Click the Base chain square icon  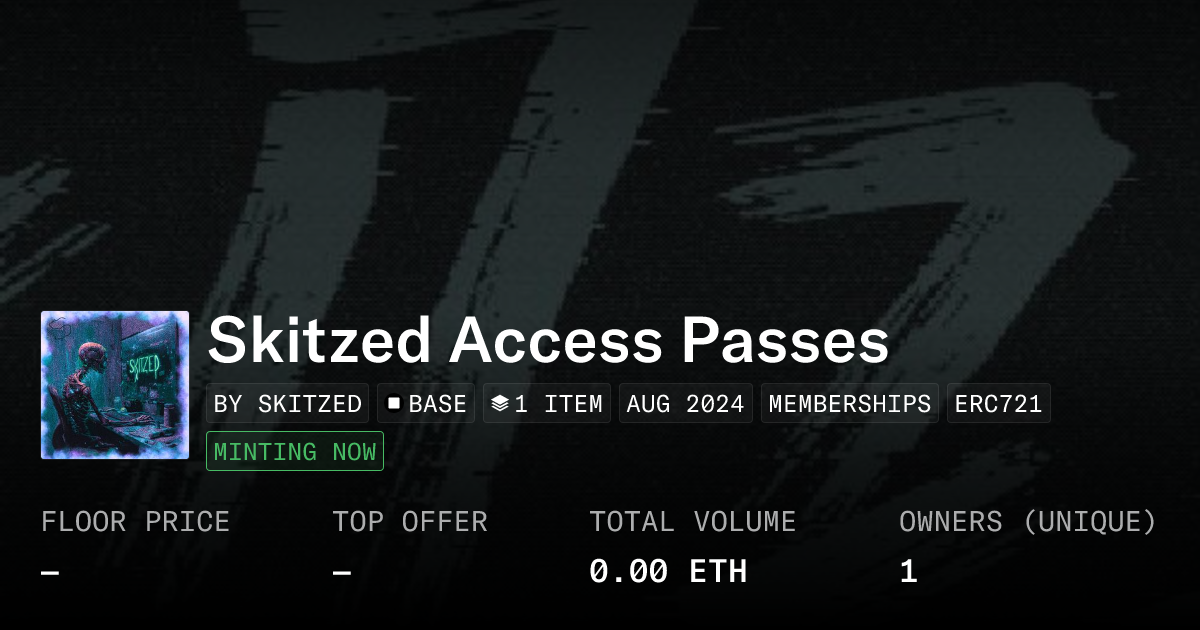click(394, 404)
